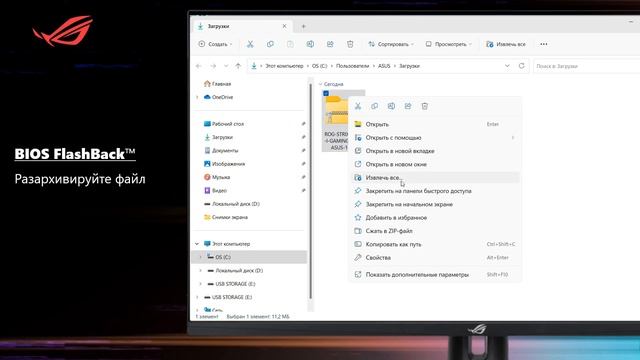640x360 pixels.
Task: Click the Delete trash icon in toolbar
Action: click(350, 44)
